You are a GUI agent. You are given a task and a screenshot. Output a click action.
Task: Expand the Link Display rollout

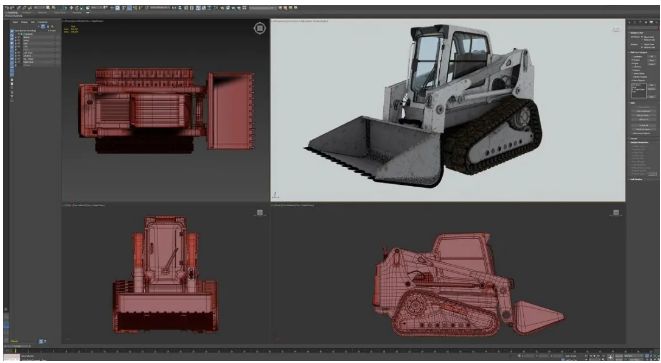pyautogui.click(x=636, y=179)
